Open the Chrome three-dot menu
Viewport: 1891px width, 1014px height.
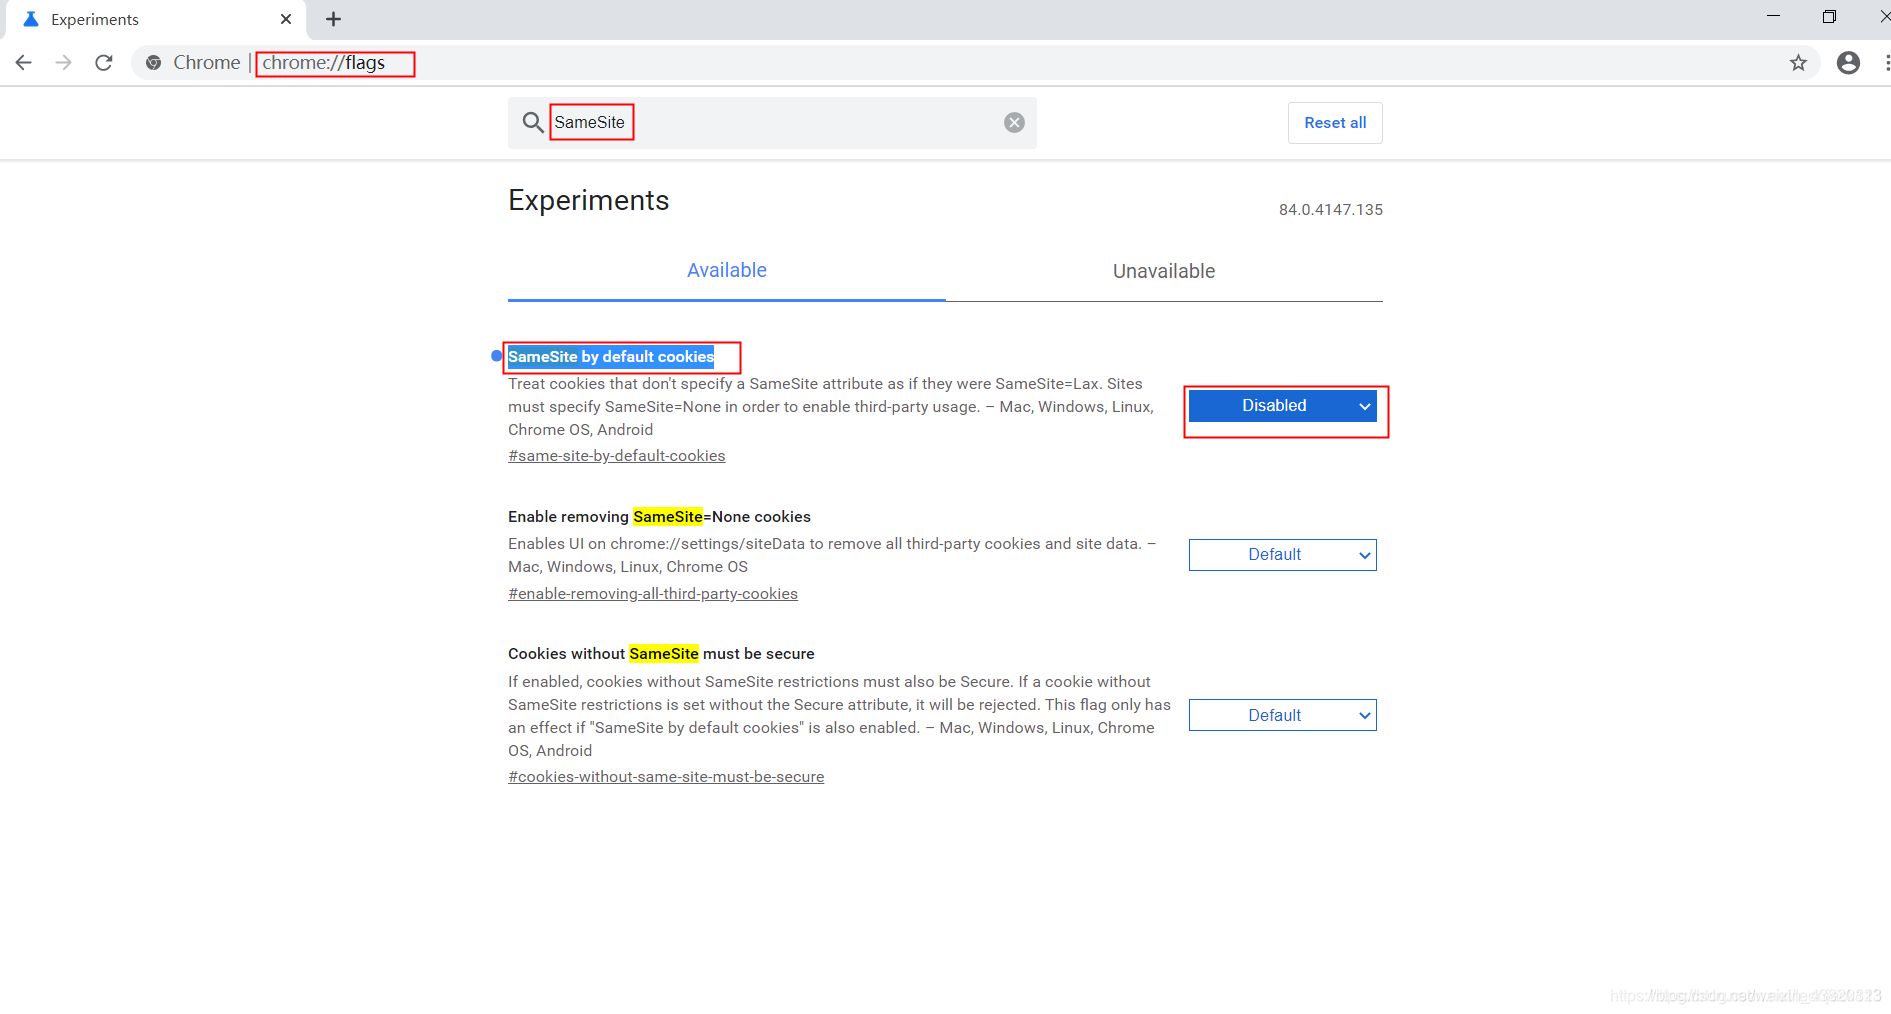(x=1886, y=63)
